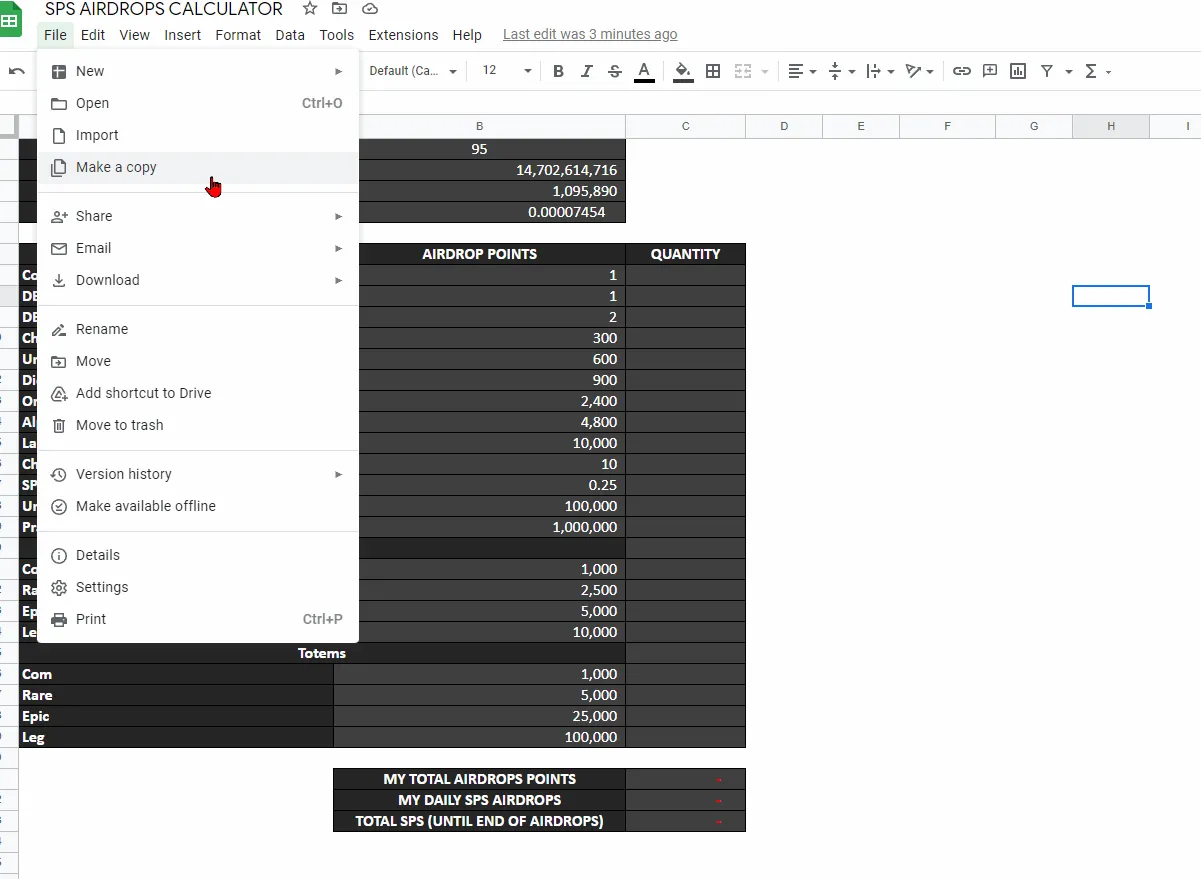Open the functions sigma menu
This screenshot has height=879, width=1201.
[1098, 71]
